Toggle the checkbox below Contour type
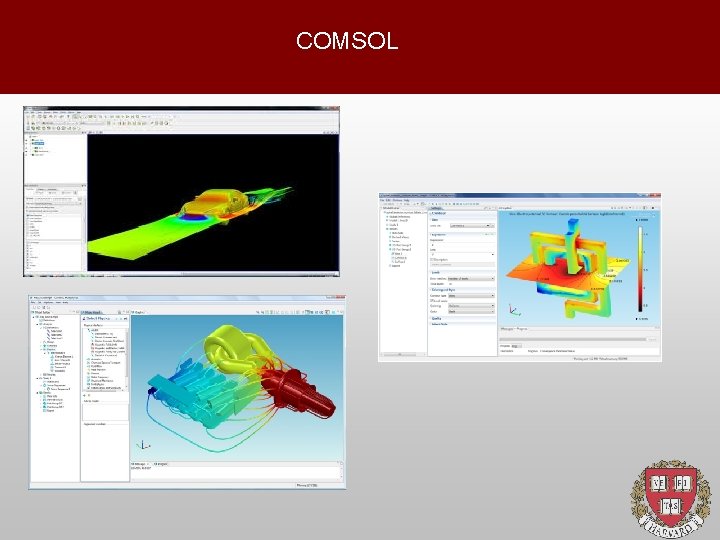720x540 pixels. point(431,301)
